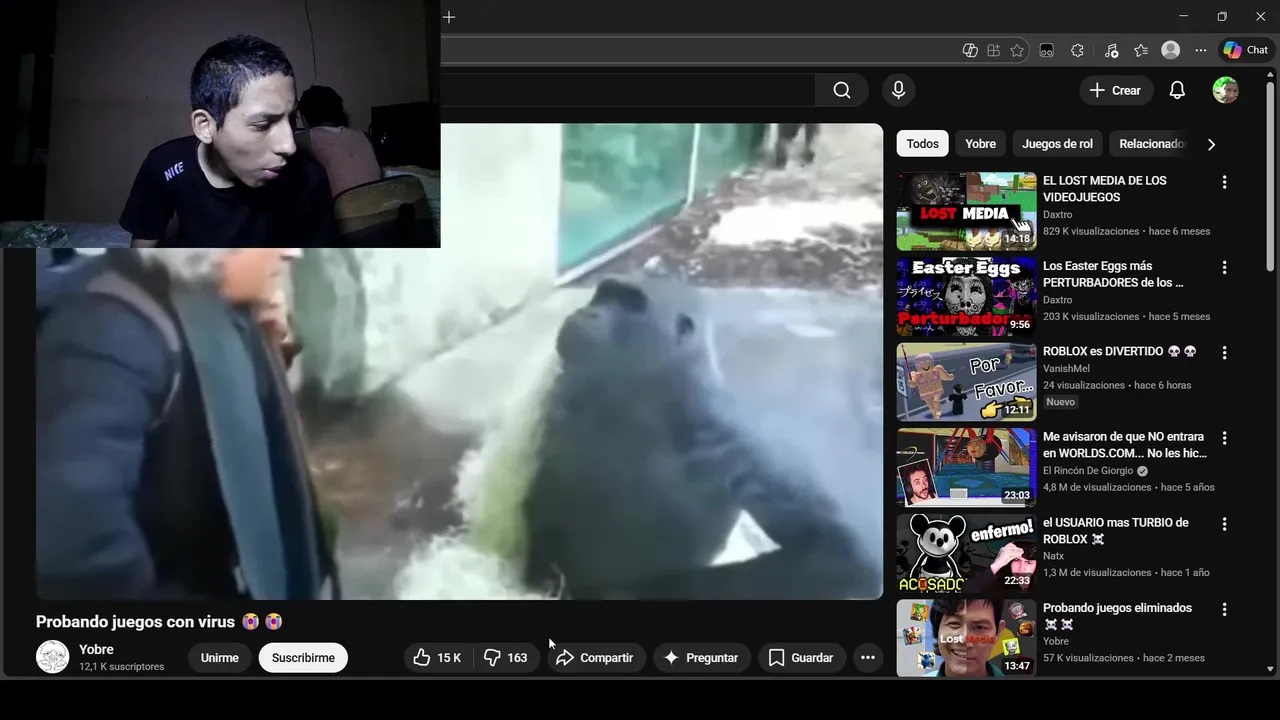Like the video with thumbs up

(438, 657)
